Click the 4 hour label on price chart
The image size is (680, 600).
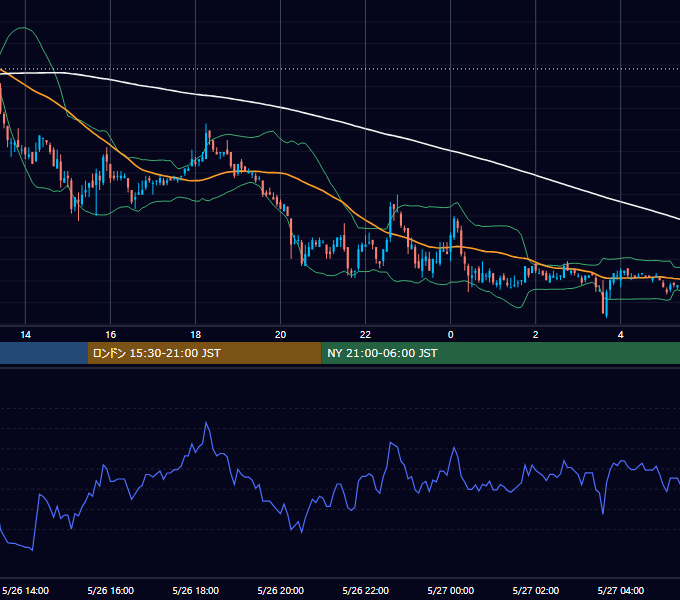pos(621,335)
